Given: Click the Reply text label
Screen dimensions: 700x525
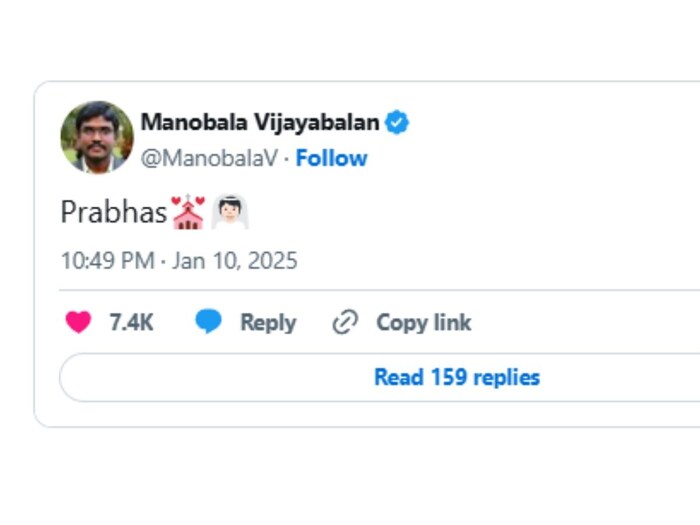Looking at the screenshot, I should pos(268,322).
